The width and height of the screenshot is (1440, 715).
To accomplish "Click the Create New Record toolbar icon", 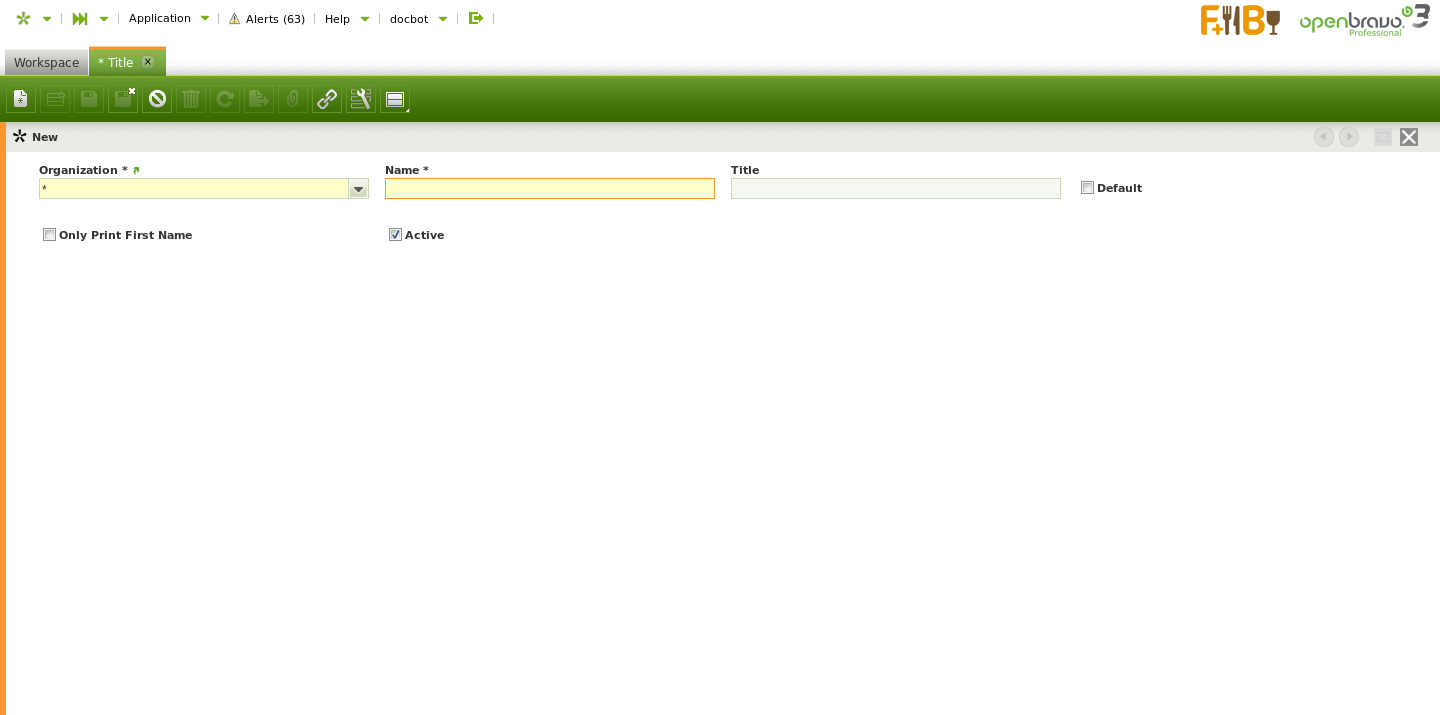I will point(21,99).
